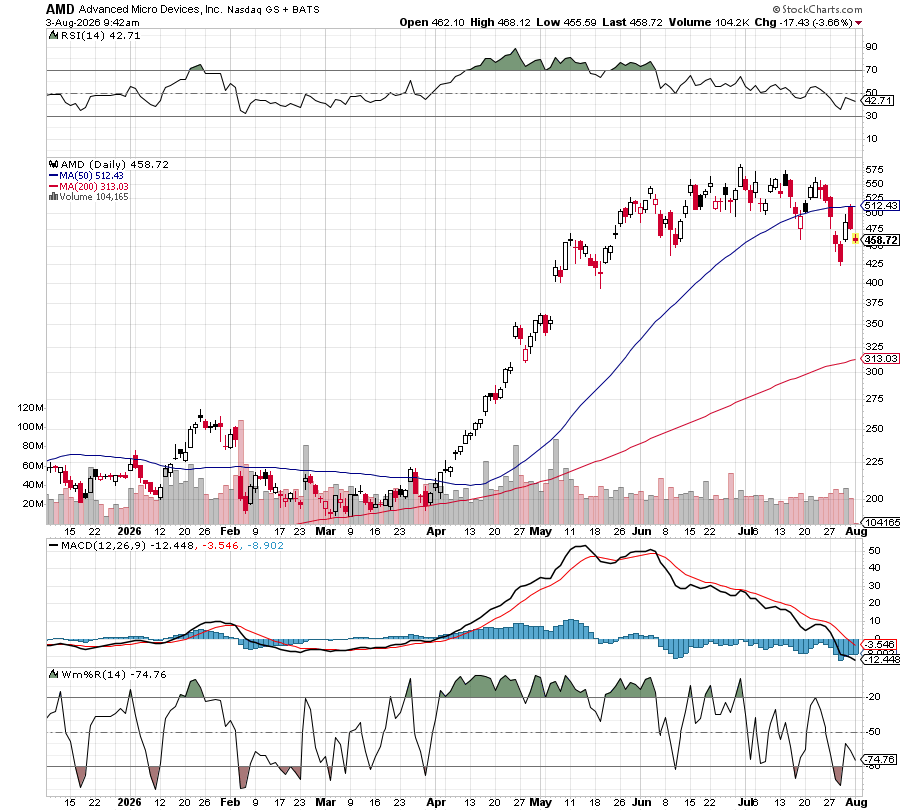Click the bottom-axis 2026 year label
The image size is (900, 811).
point(129,802)
